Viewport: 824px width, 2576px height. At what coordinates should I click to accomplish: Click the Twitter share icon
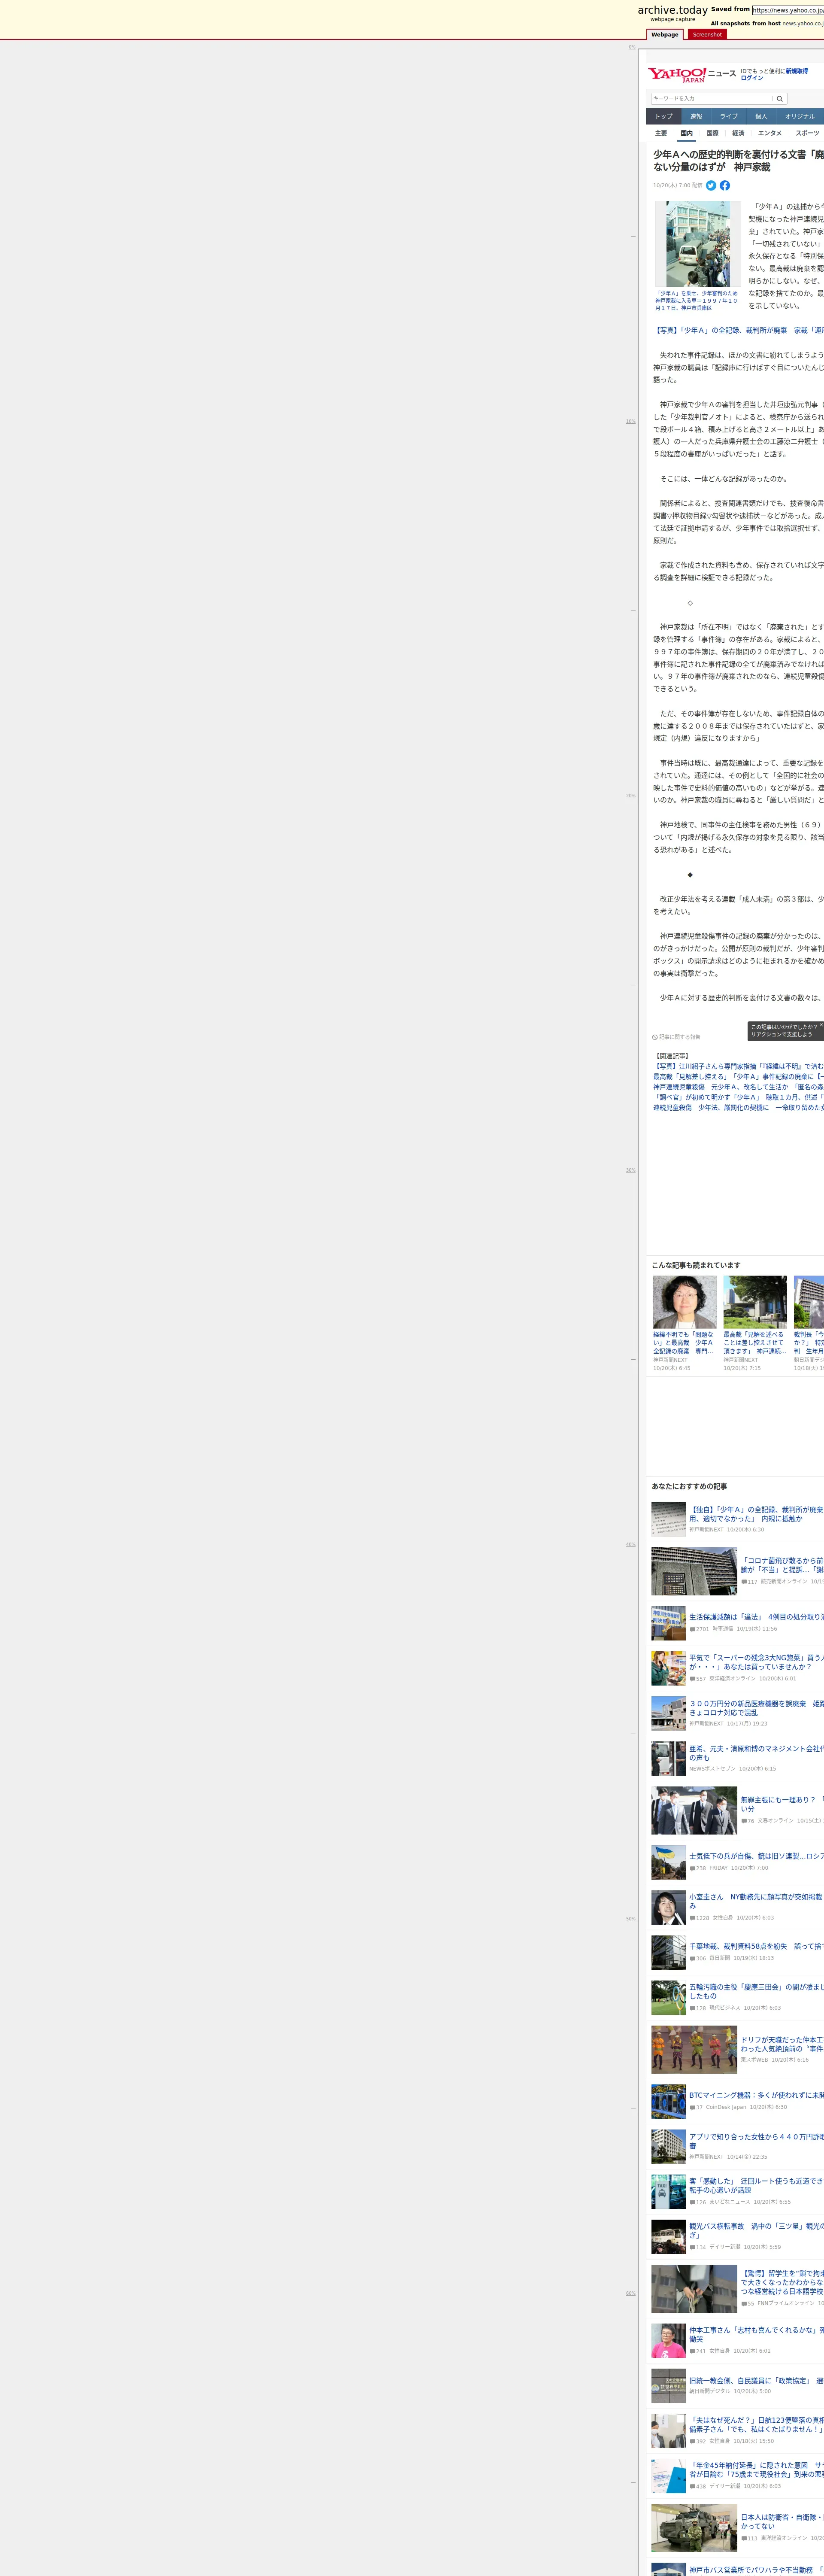tap(711, 185)
